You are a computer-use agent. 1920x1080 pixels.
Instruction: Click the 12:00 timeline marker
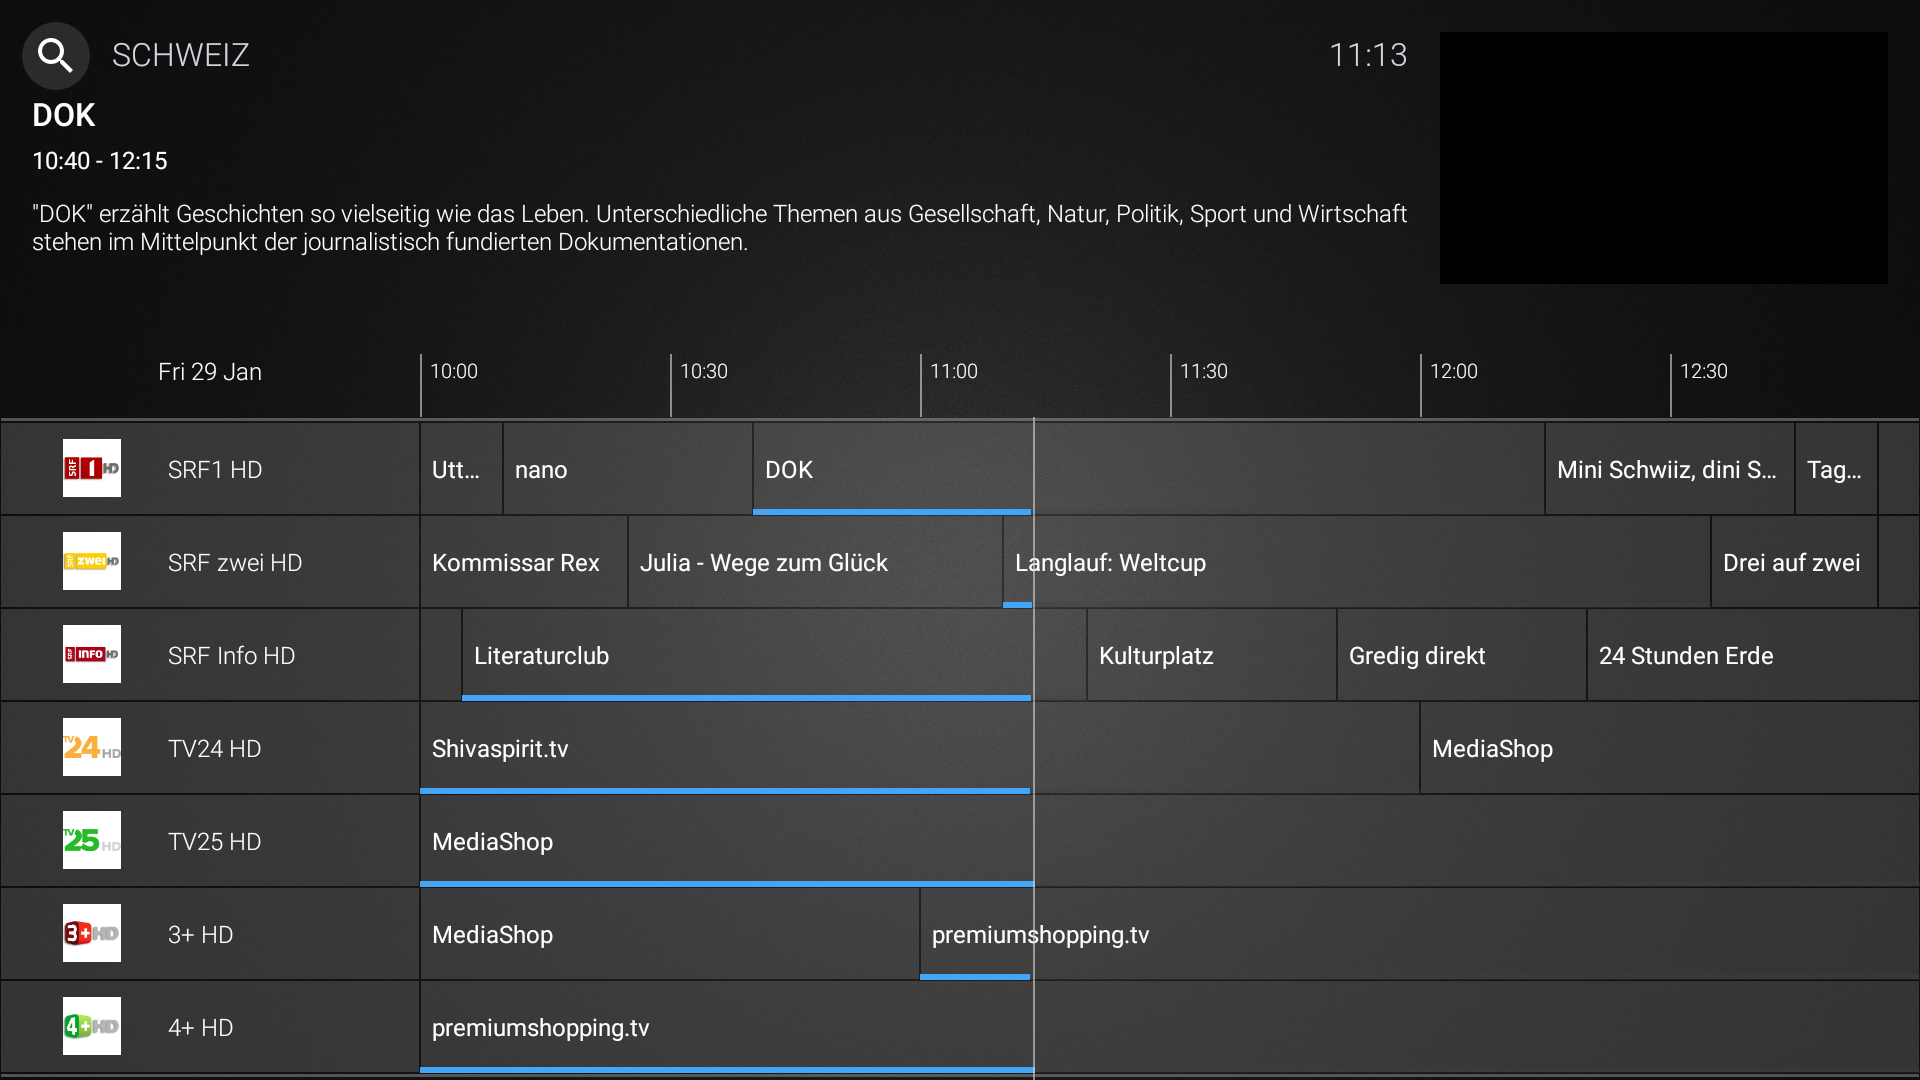point(1453,372)
